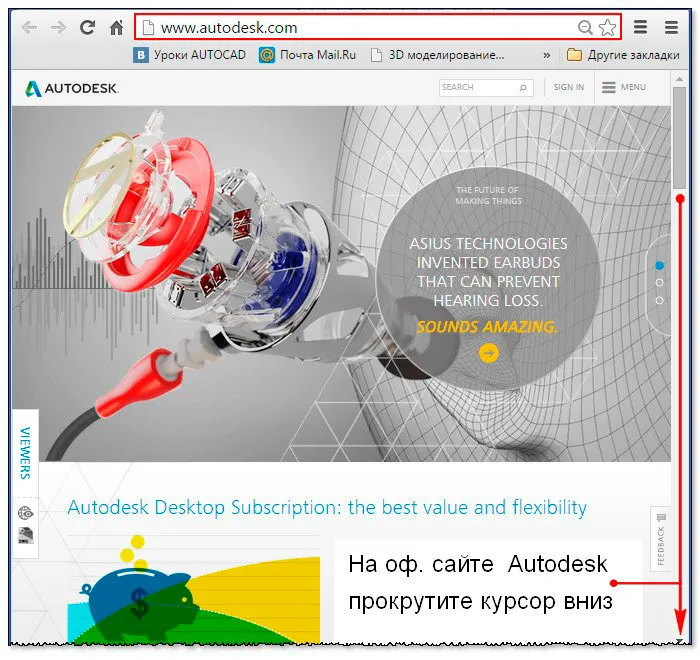Click the scrollbar up arrow
The height and width of the screenshot is (660, 700).
coord(679,79)
